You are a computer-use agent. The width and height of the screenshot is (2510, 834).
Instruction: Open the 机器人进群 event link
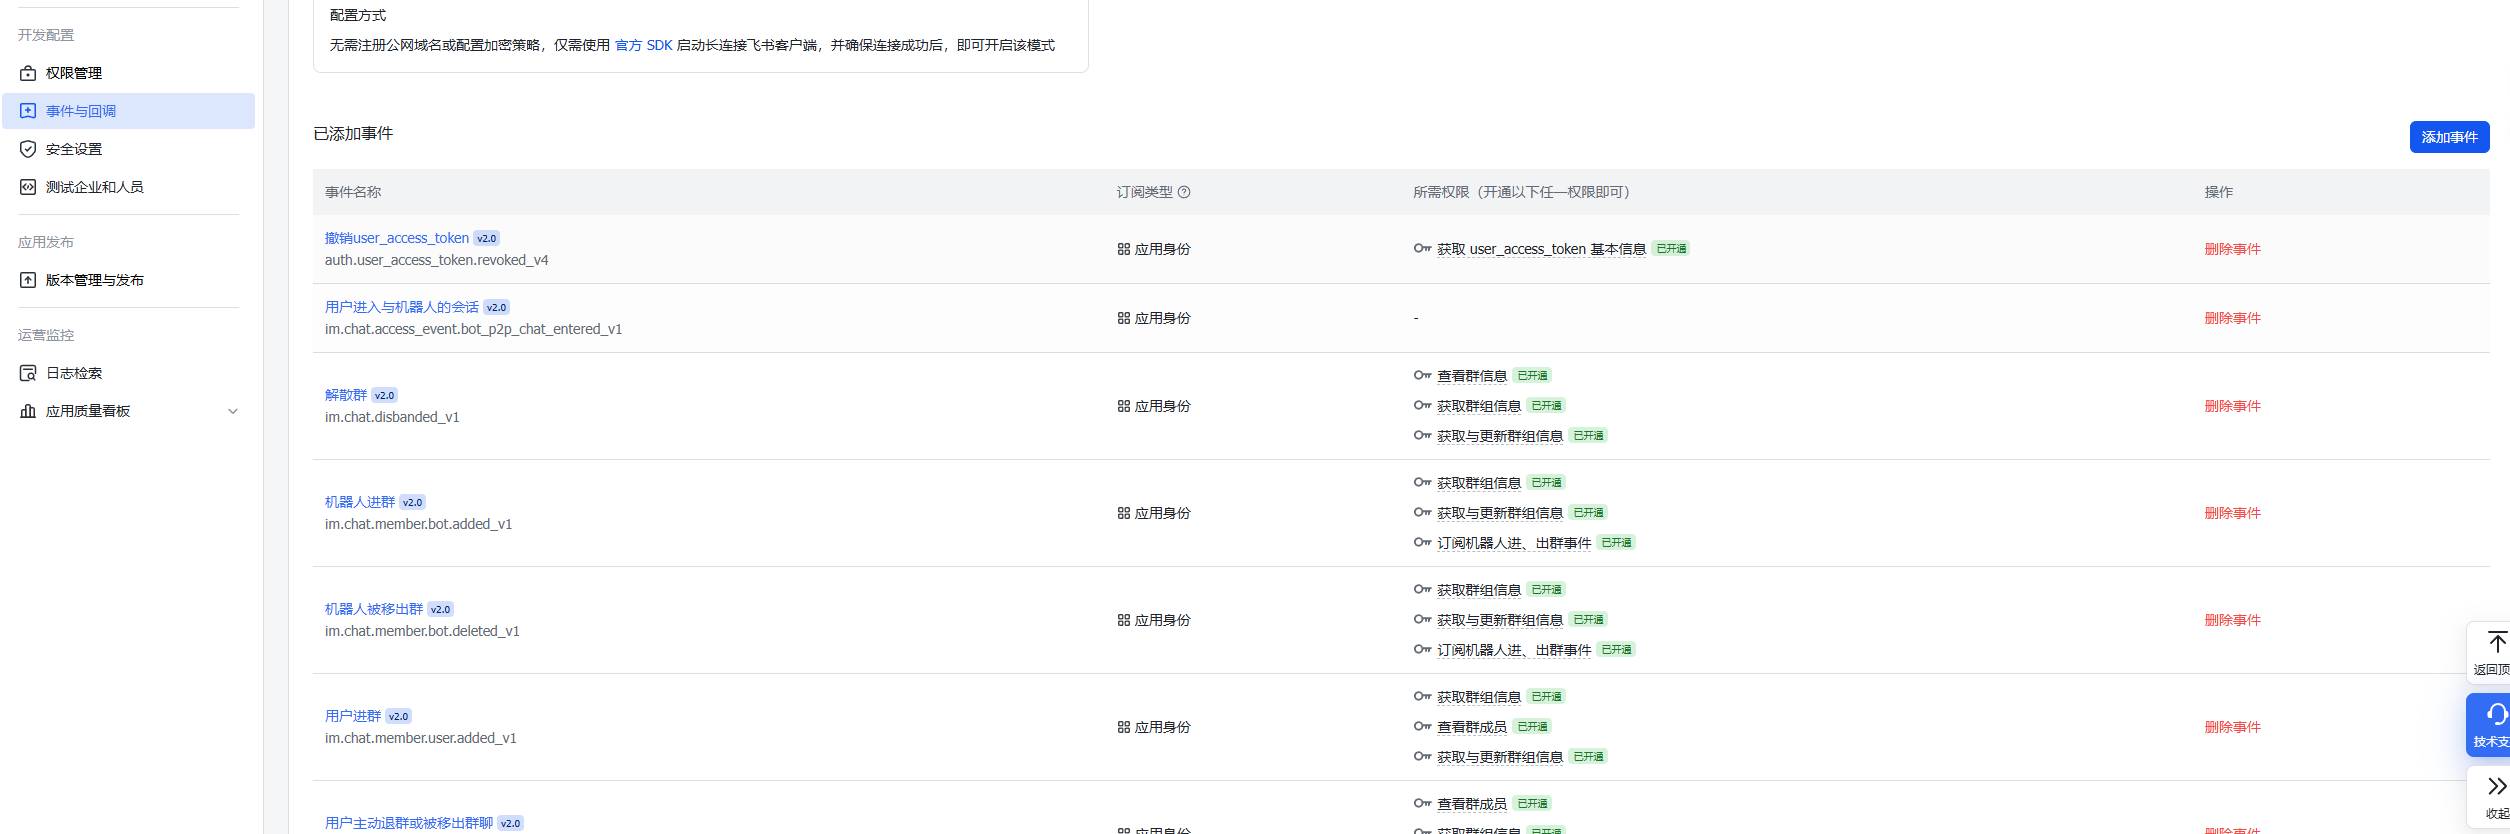pos(359,502)
